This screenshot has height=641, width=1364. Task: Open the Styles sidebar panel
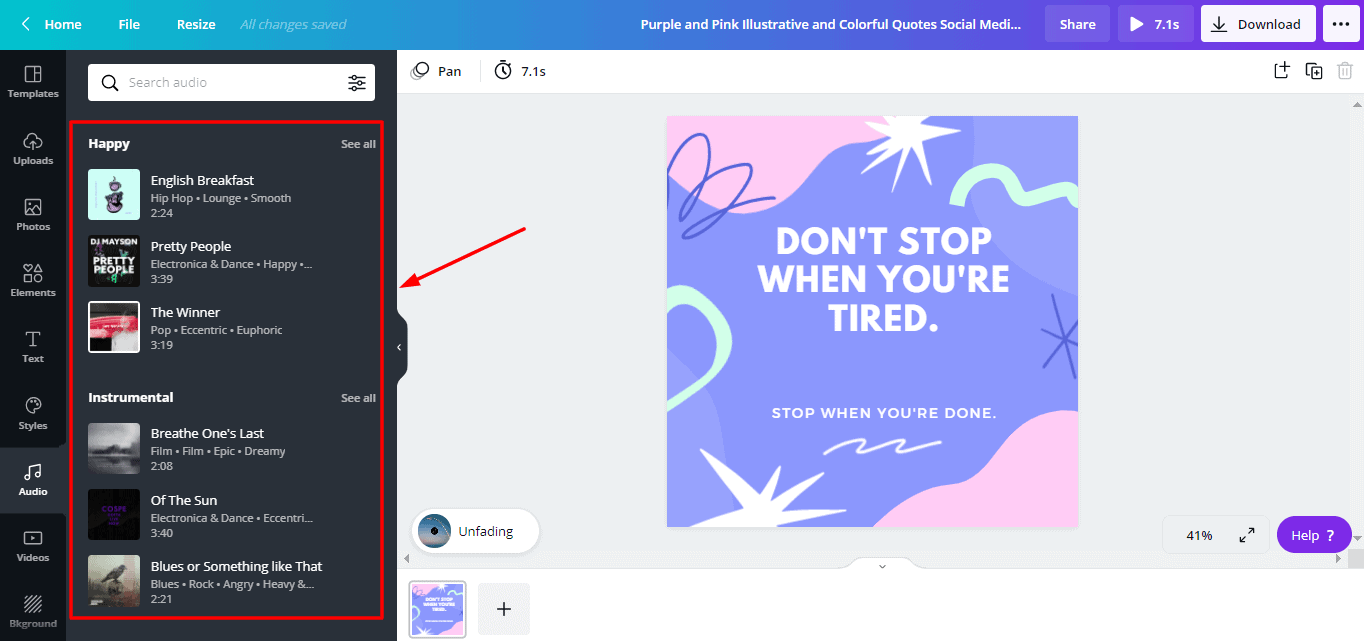click(x=33, y=413)
